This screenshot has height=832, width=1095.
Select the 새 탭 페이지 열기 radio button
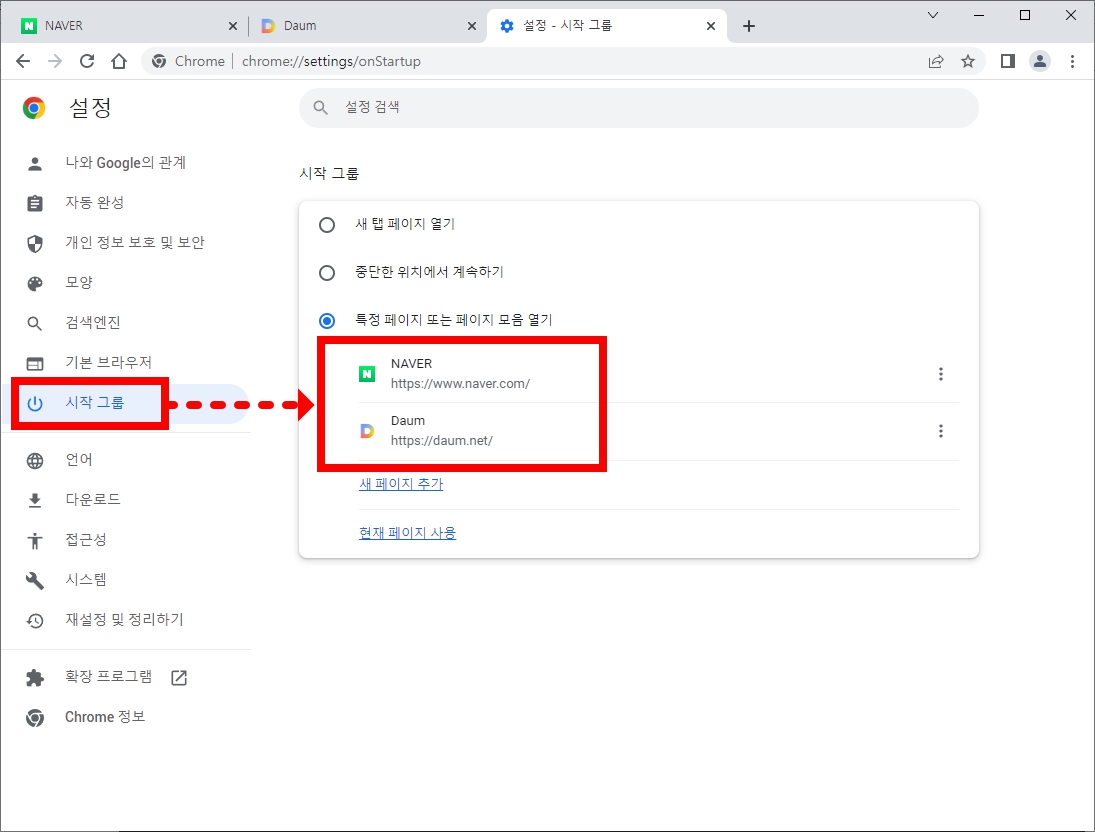click(x=326, y=225)
